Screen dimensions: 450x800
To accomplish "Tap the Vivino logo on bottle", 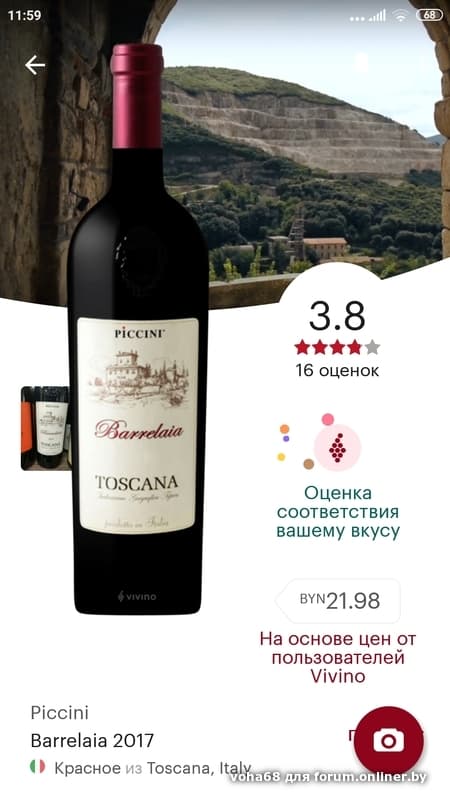I will [137, 596].
